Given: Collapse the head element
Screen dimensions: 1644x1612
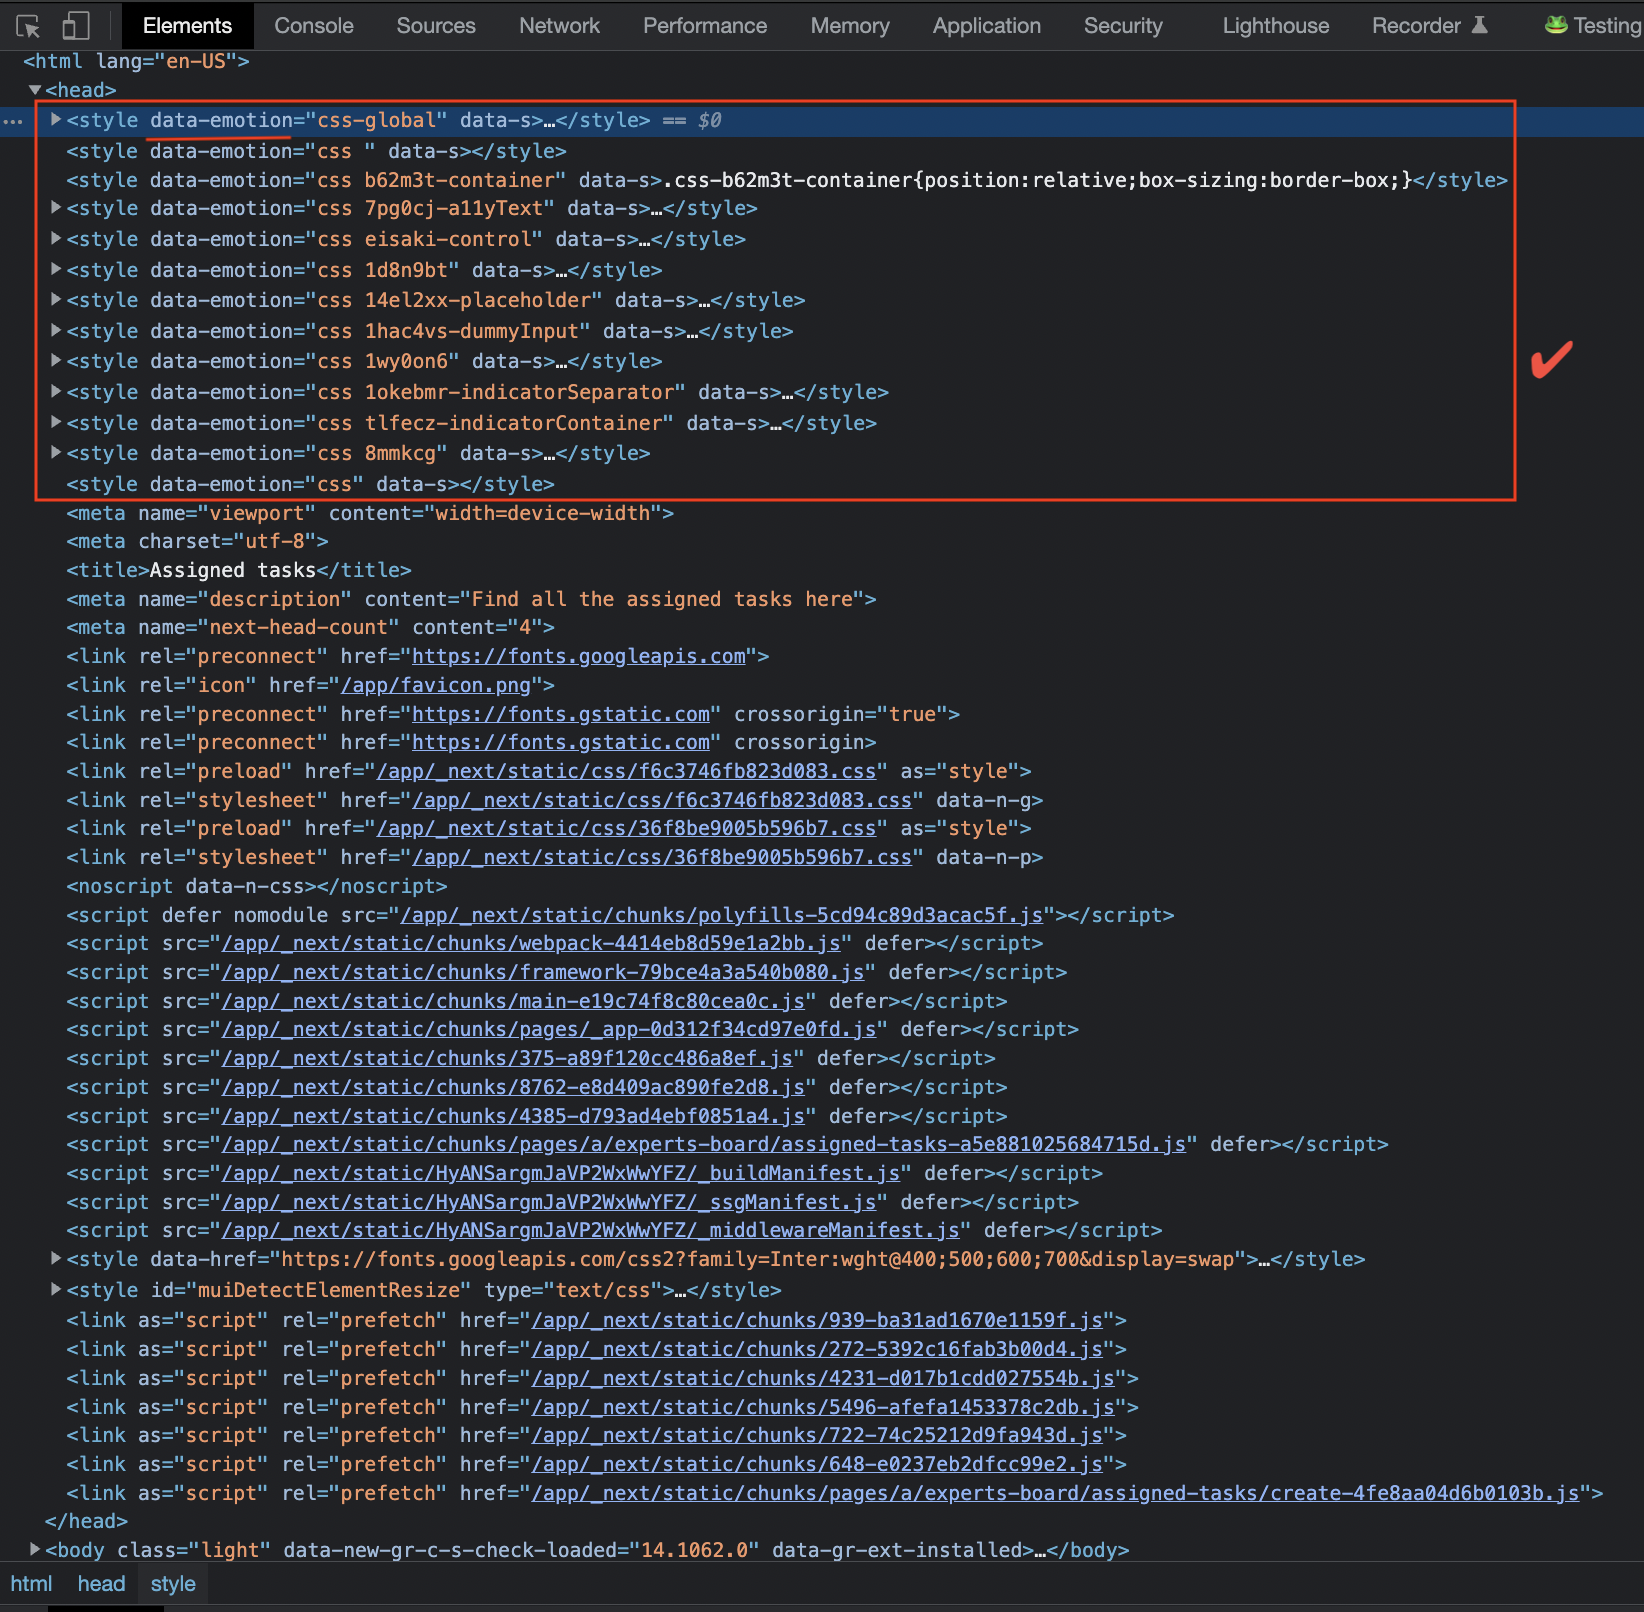Looking at the screenshot, I should coord(36,89).
